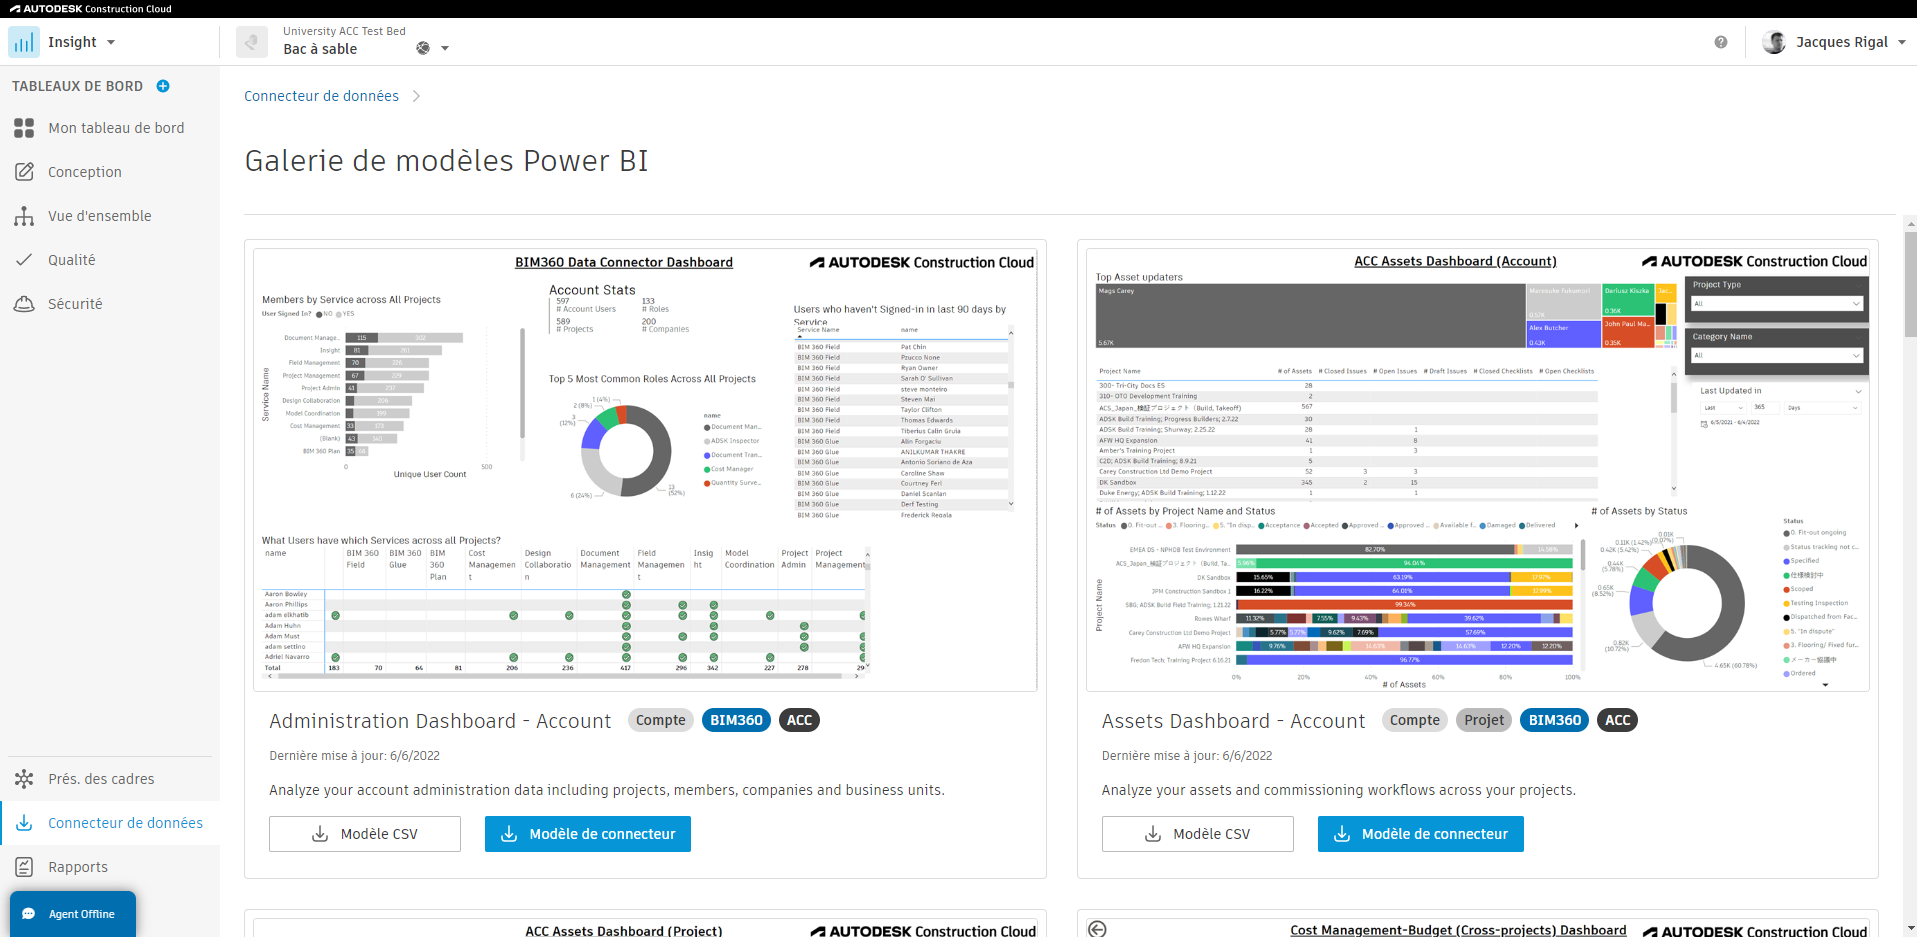Click the BIM360 tag on Administration Dashboard

[737, 720]
